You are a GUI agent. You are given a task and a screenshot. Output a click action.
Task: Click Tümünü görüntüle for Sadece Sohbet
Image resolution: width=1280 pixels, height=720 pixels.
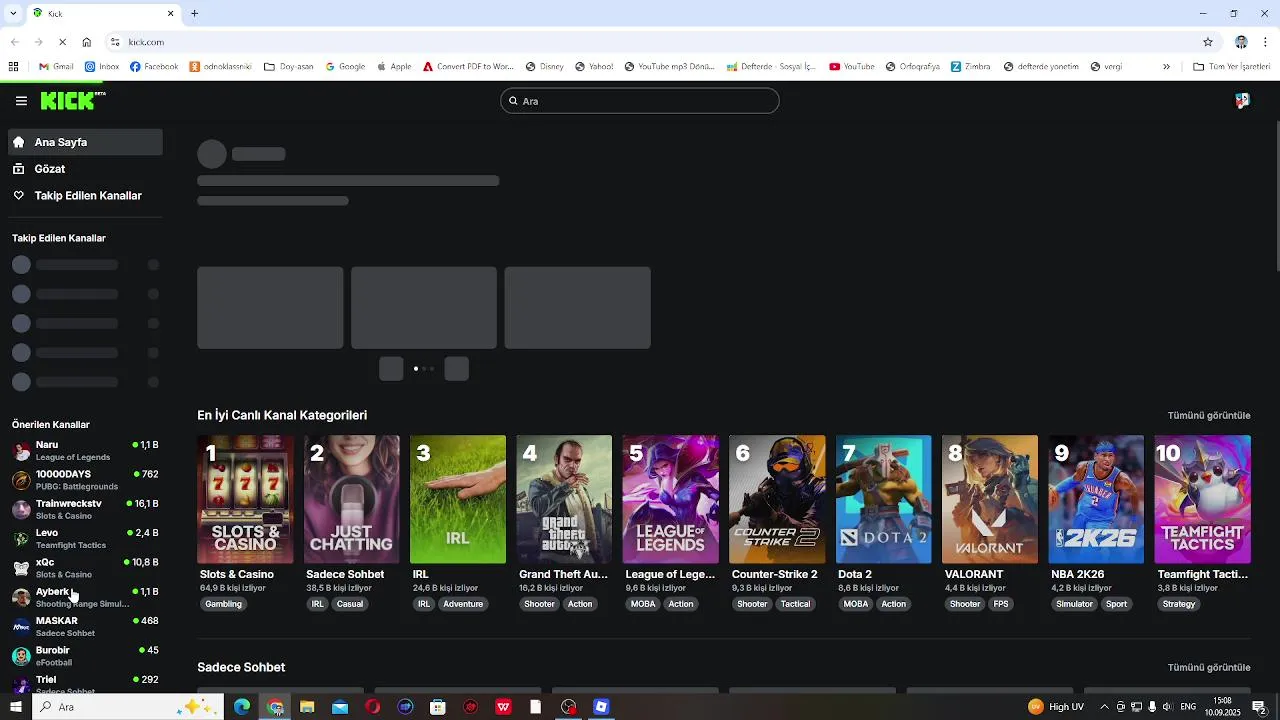click(x=1209, y=667)
